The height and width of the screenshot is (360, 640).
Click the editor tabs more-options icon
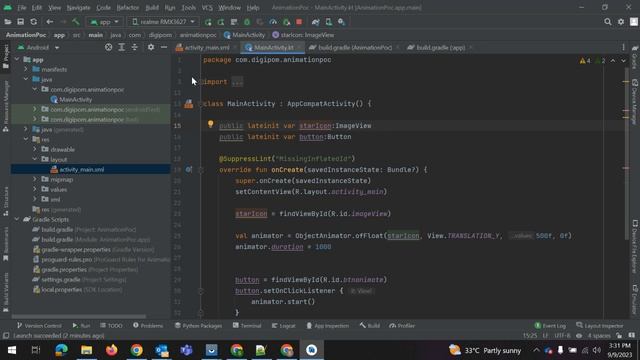(x=623, y=47)
